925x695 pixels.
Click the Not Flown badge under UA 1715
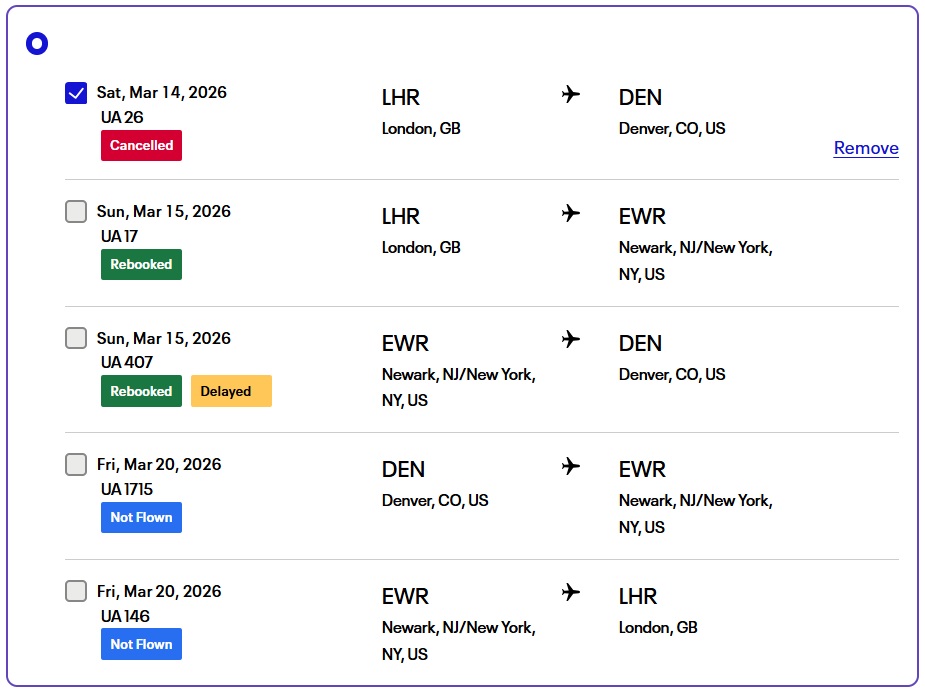[x=141, y=517]
